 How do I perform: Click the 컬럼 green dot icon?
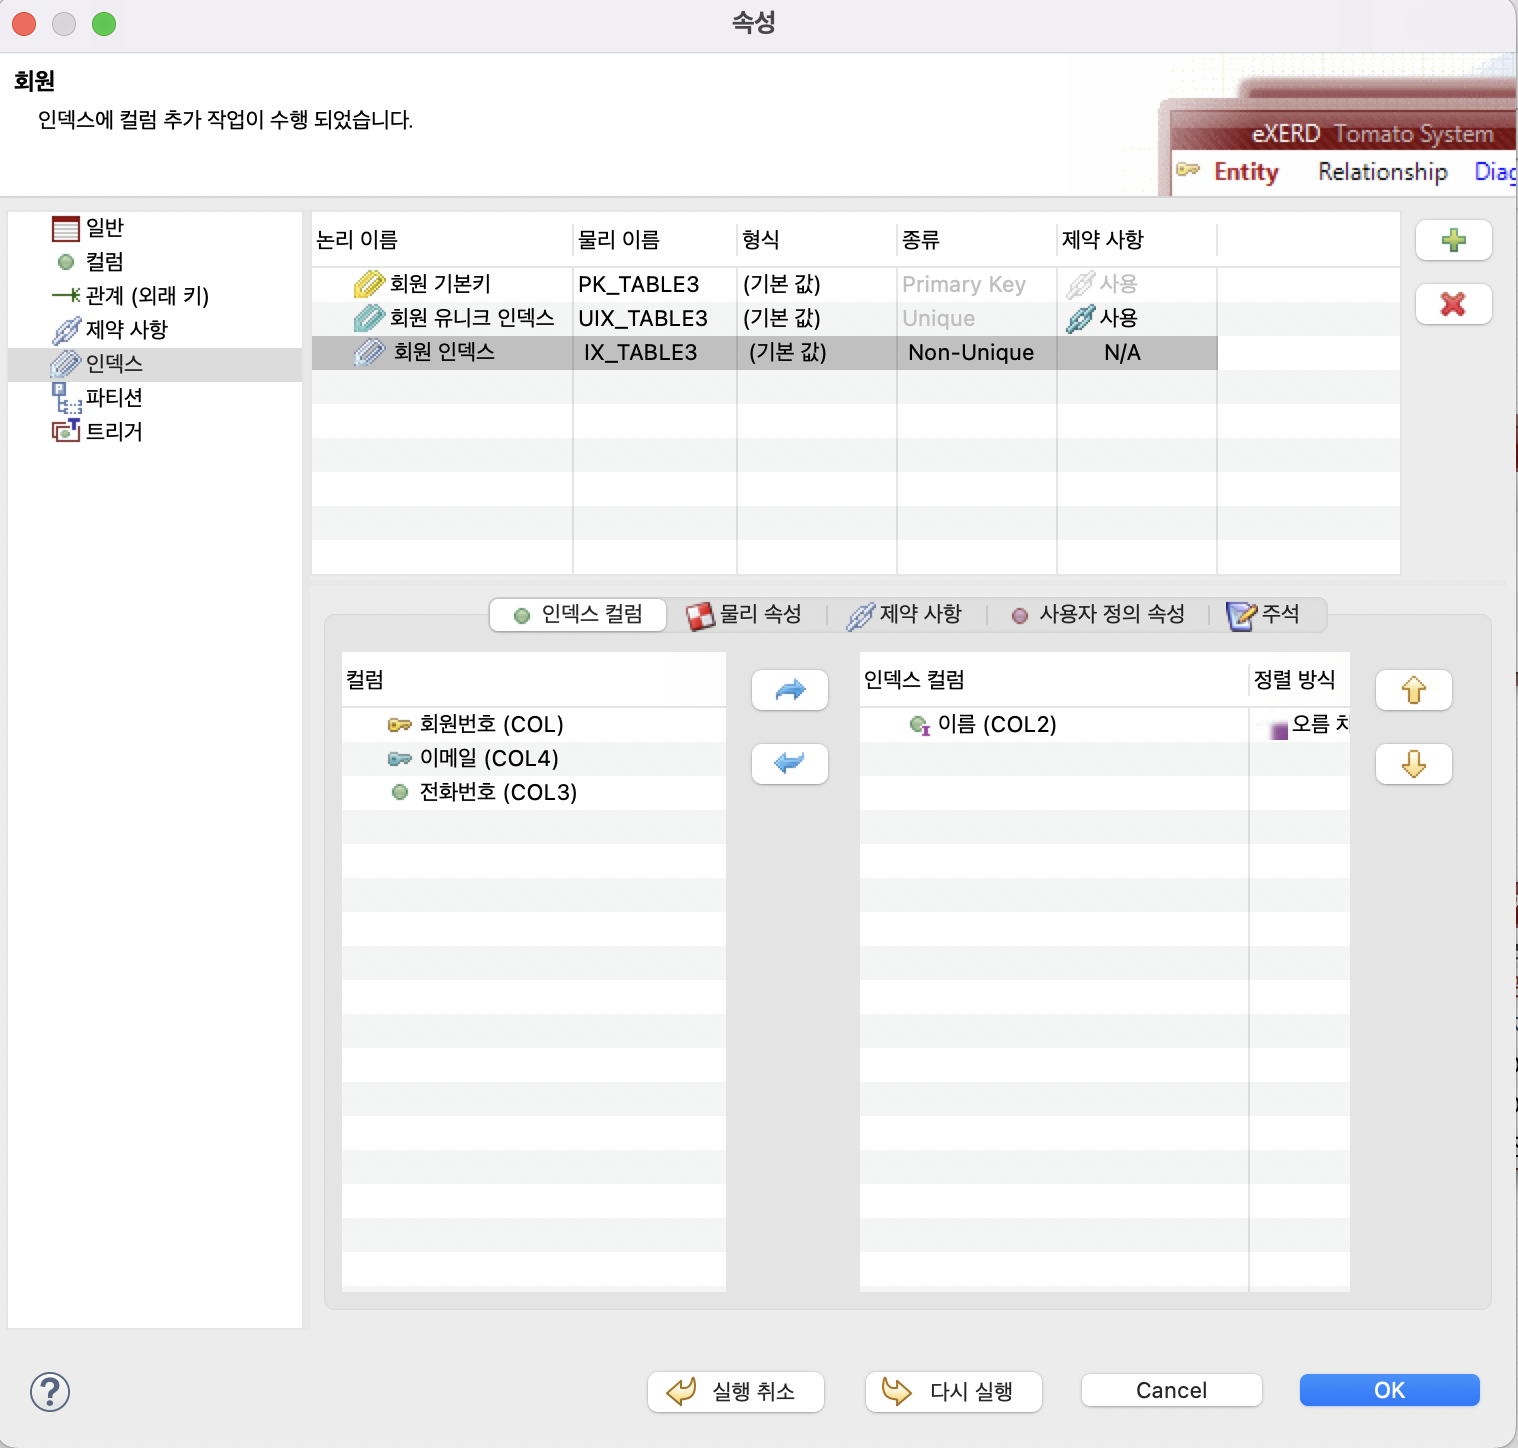66,262
